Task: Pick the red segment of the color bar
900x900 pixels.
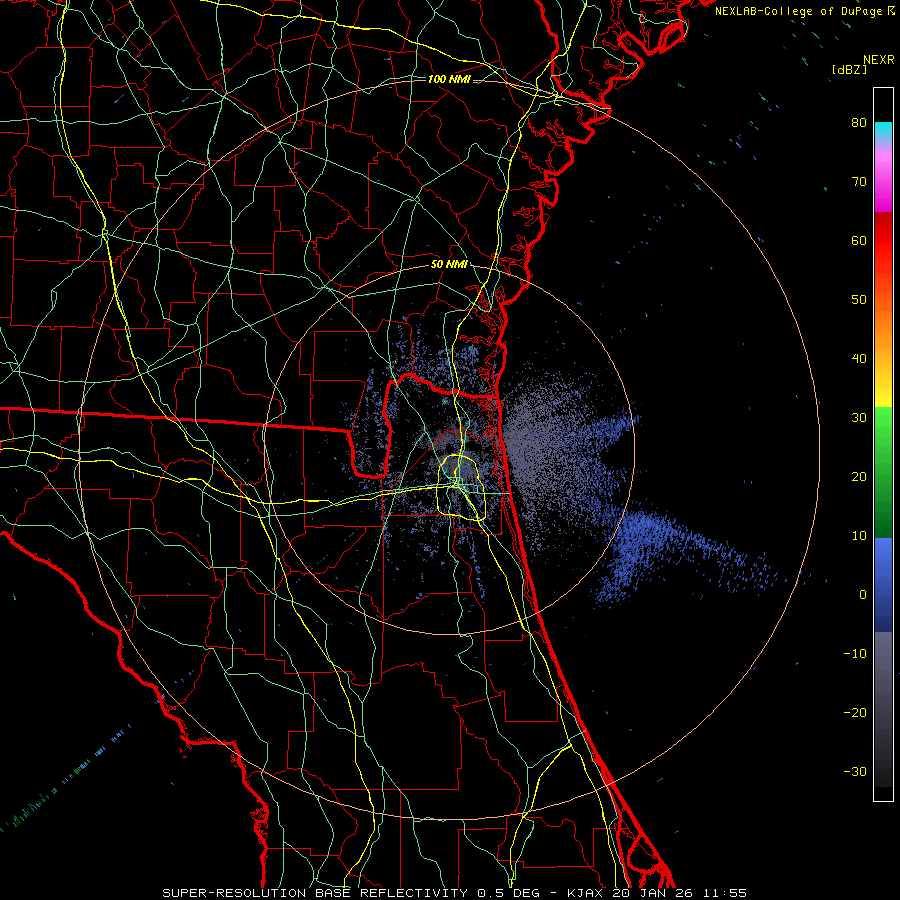Action: click(883, 241)
